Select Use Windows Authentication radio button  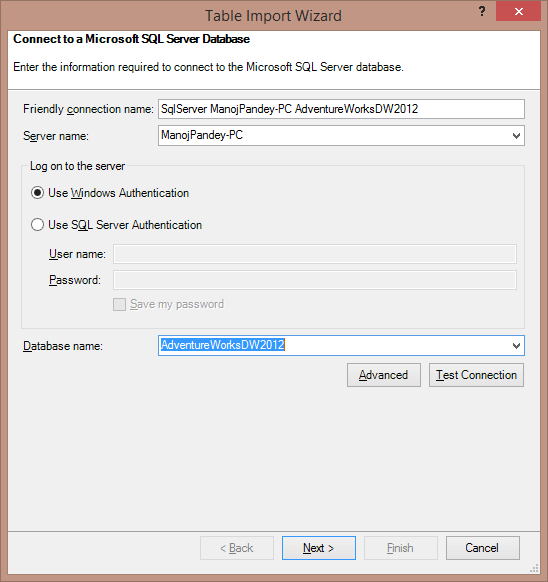point(37,193)
